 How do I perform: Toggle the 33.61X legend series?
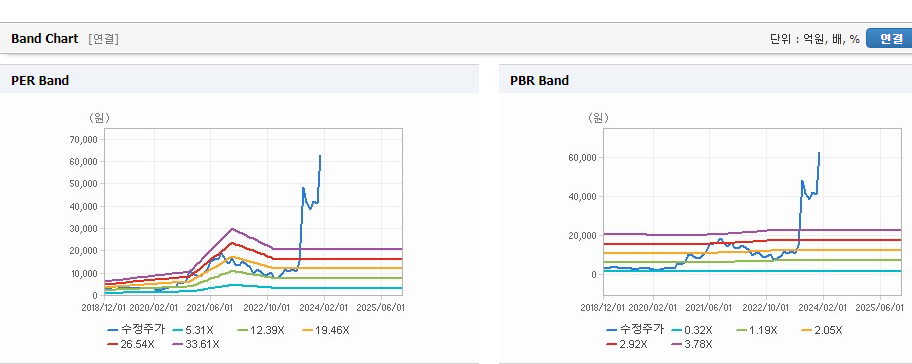tap(196, 344)
